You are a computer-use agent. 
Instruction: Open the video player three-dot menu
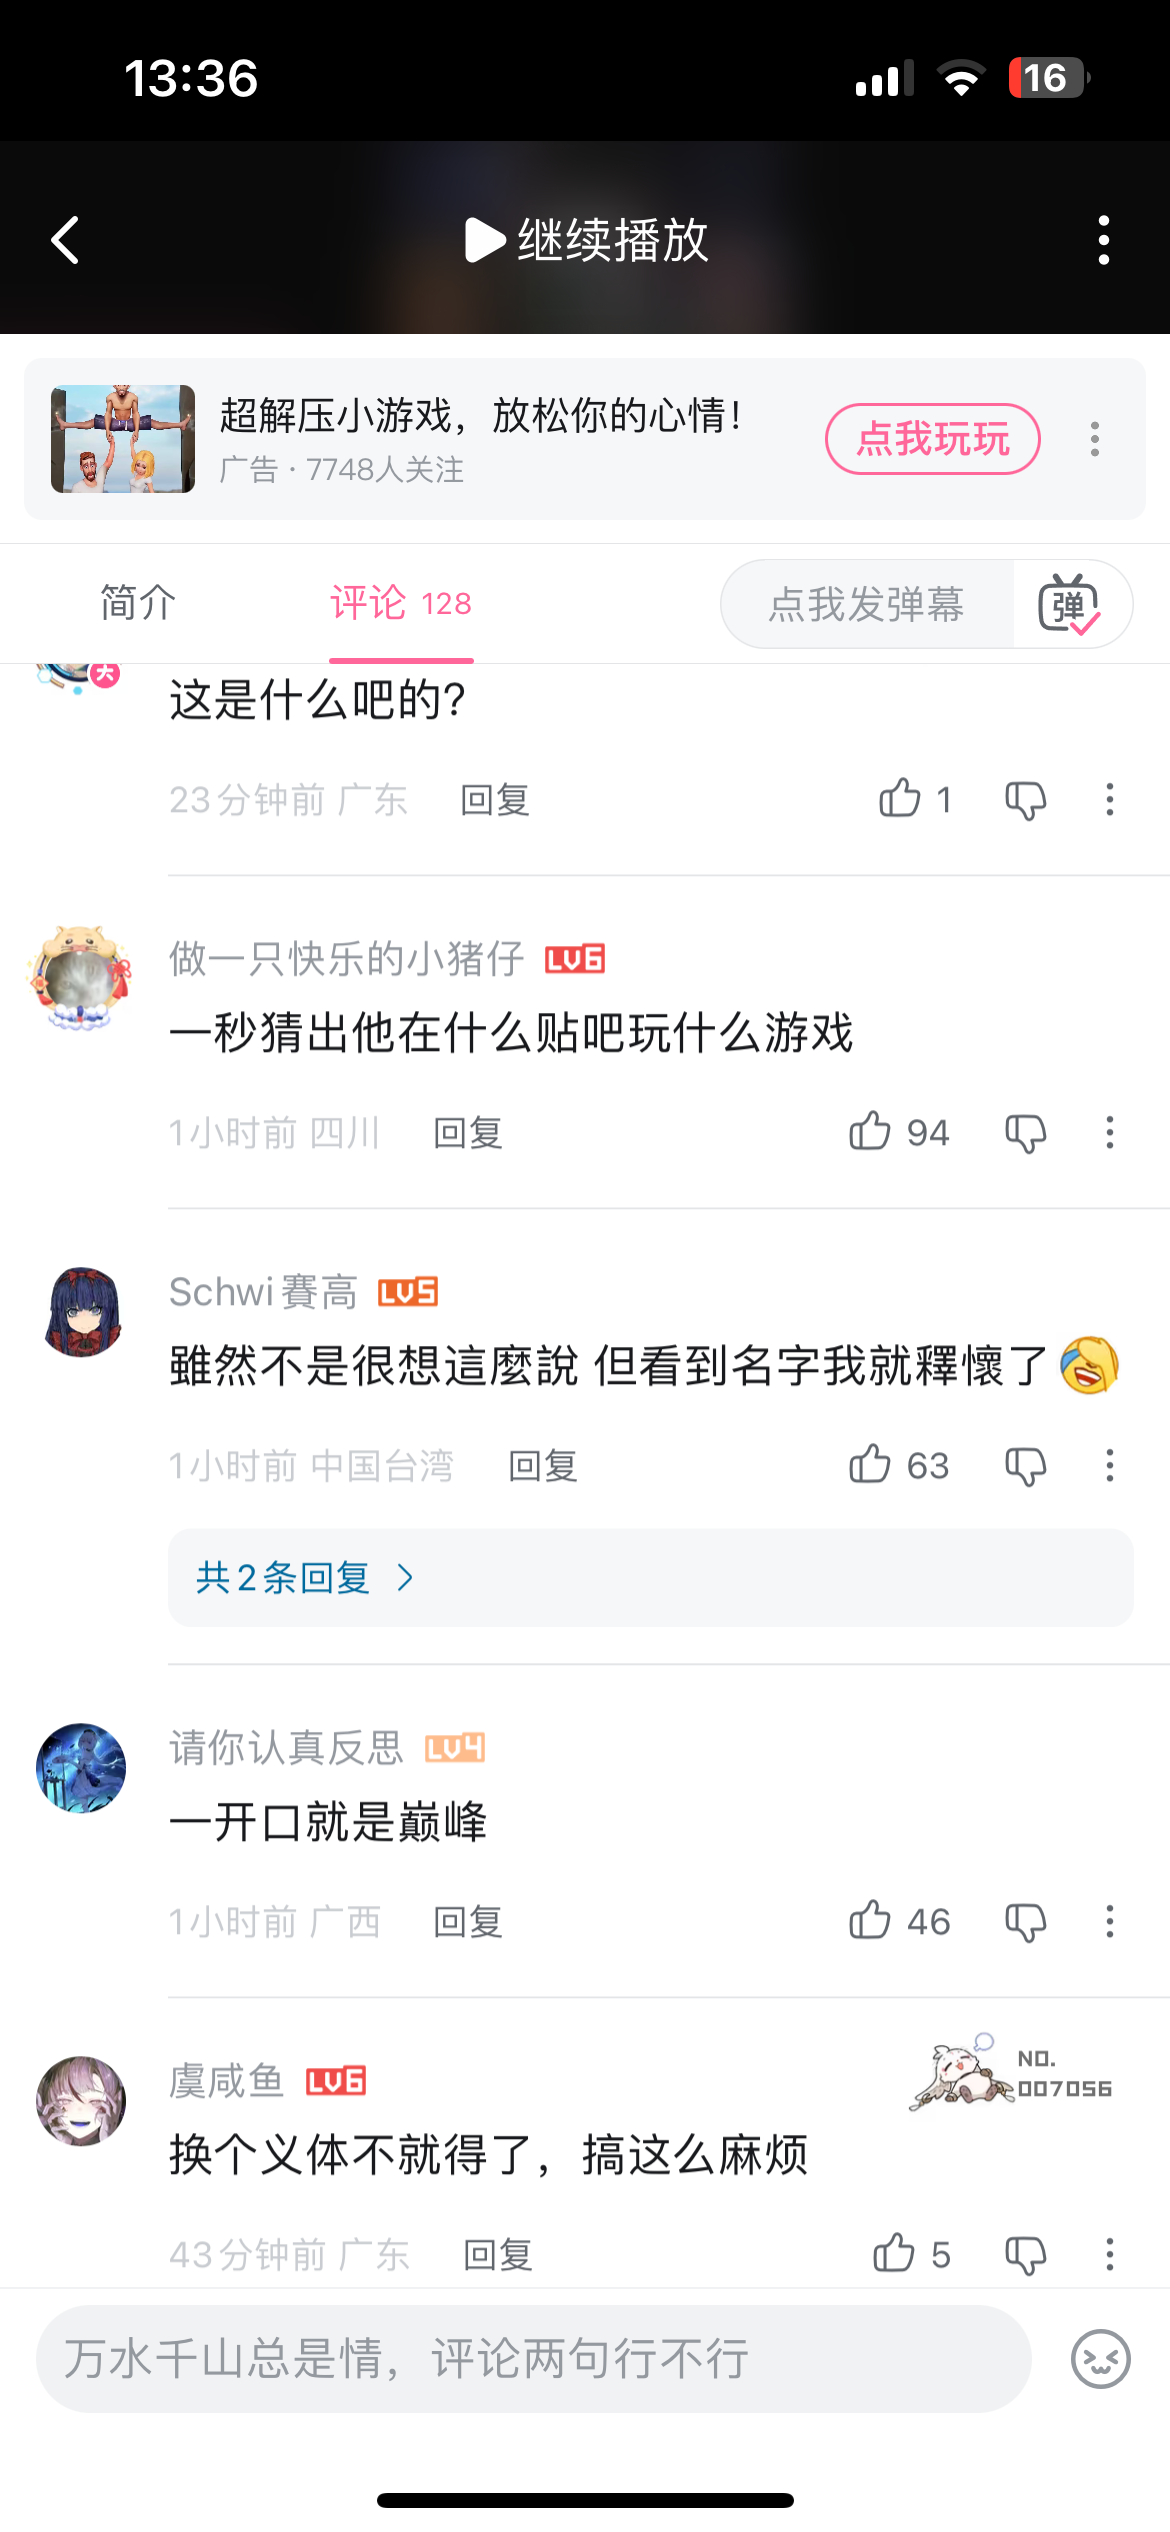[1103, 241]
